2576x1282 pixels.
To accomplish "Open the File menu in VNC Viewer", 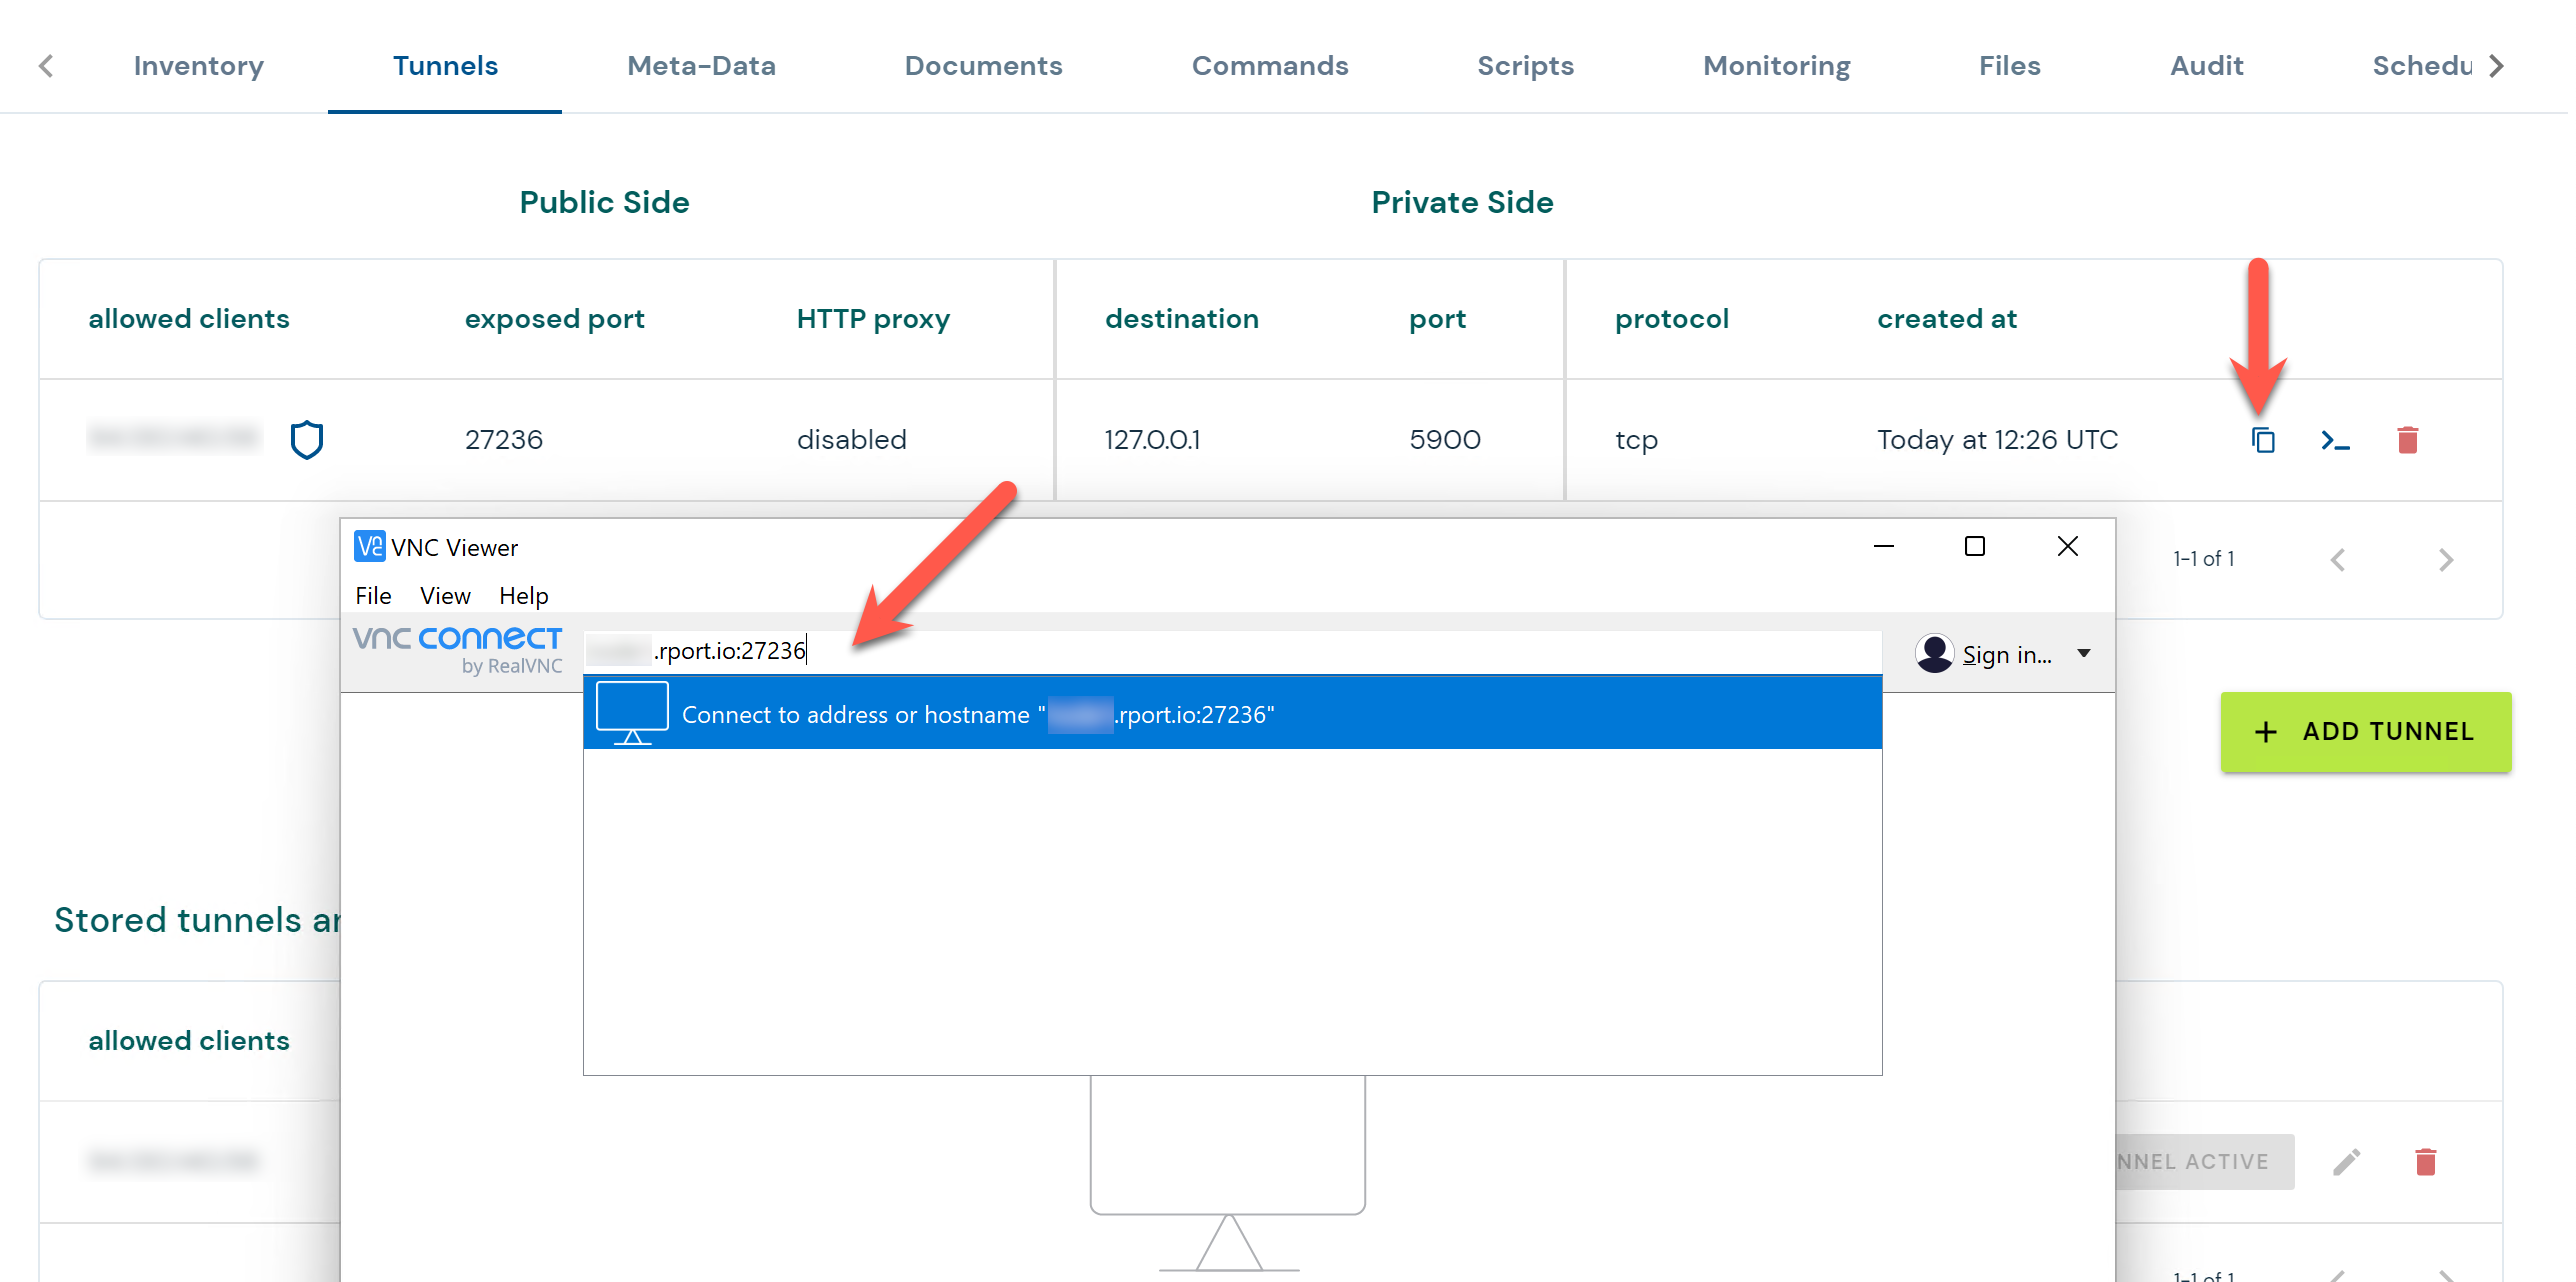I will point(373,596).
